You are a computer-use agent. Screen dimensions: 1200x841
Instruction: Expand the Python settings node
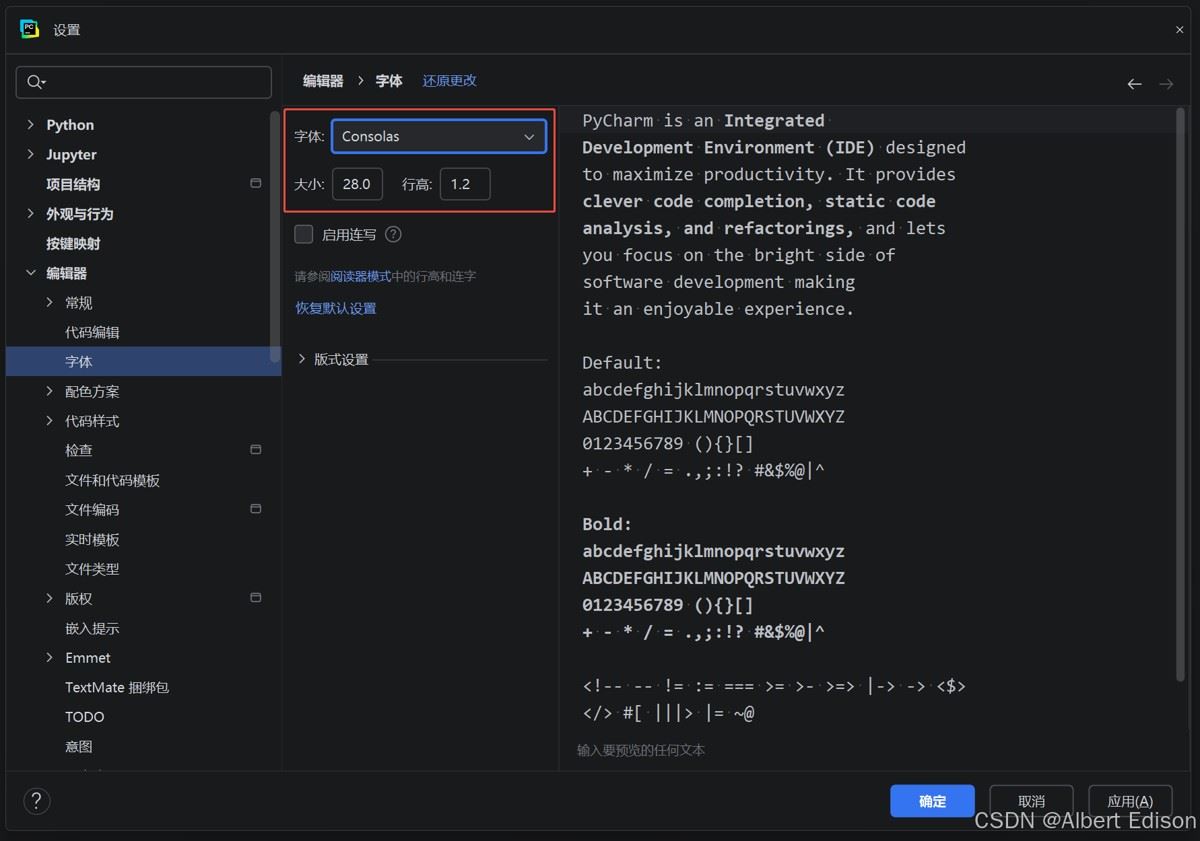[x=30, y=125]
